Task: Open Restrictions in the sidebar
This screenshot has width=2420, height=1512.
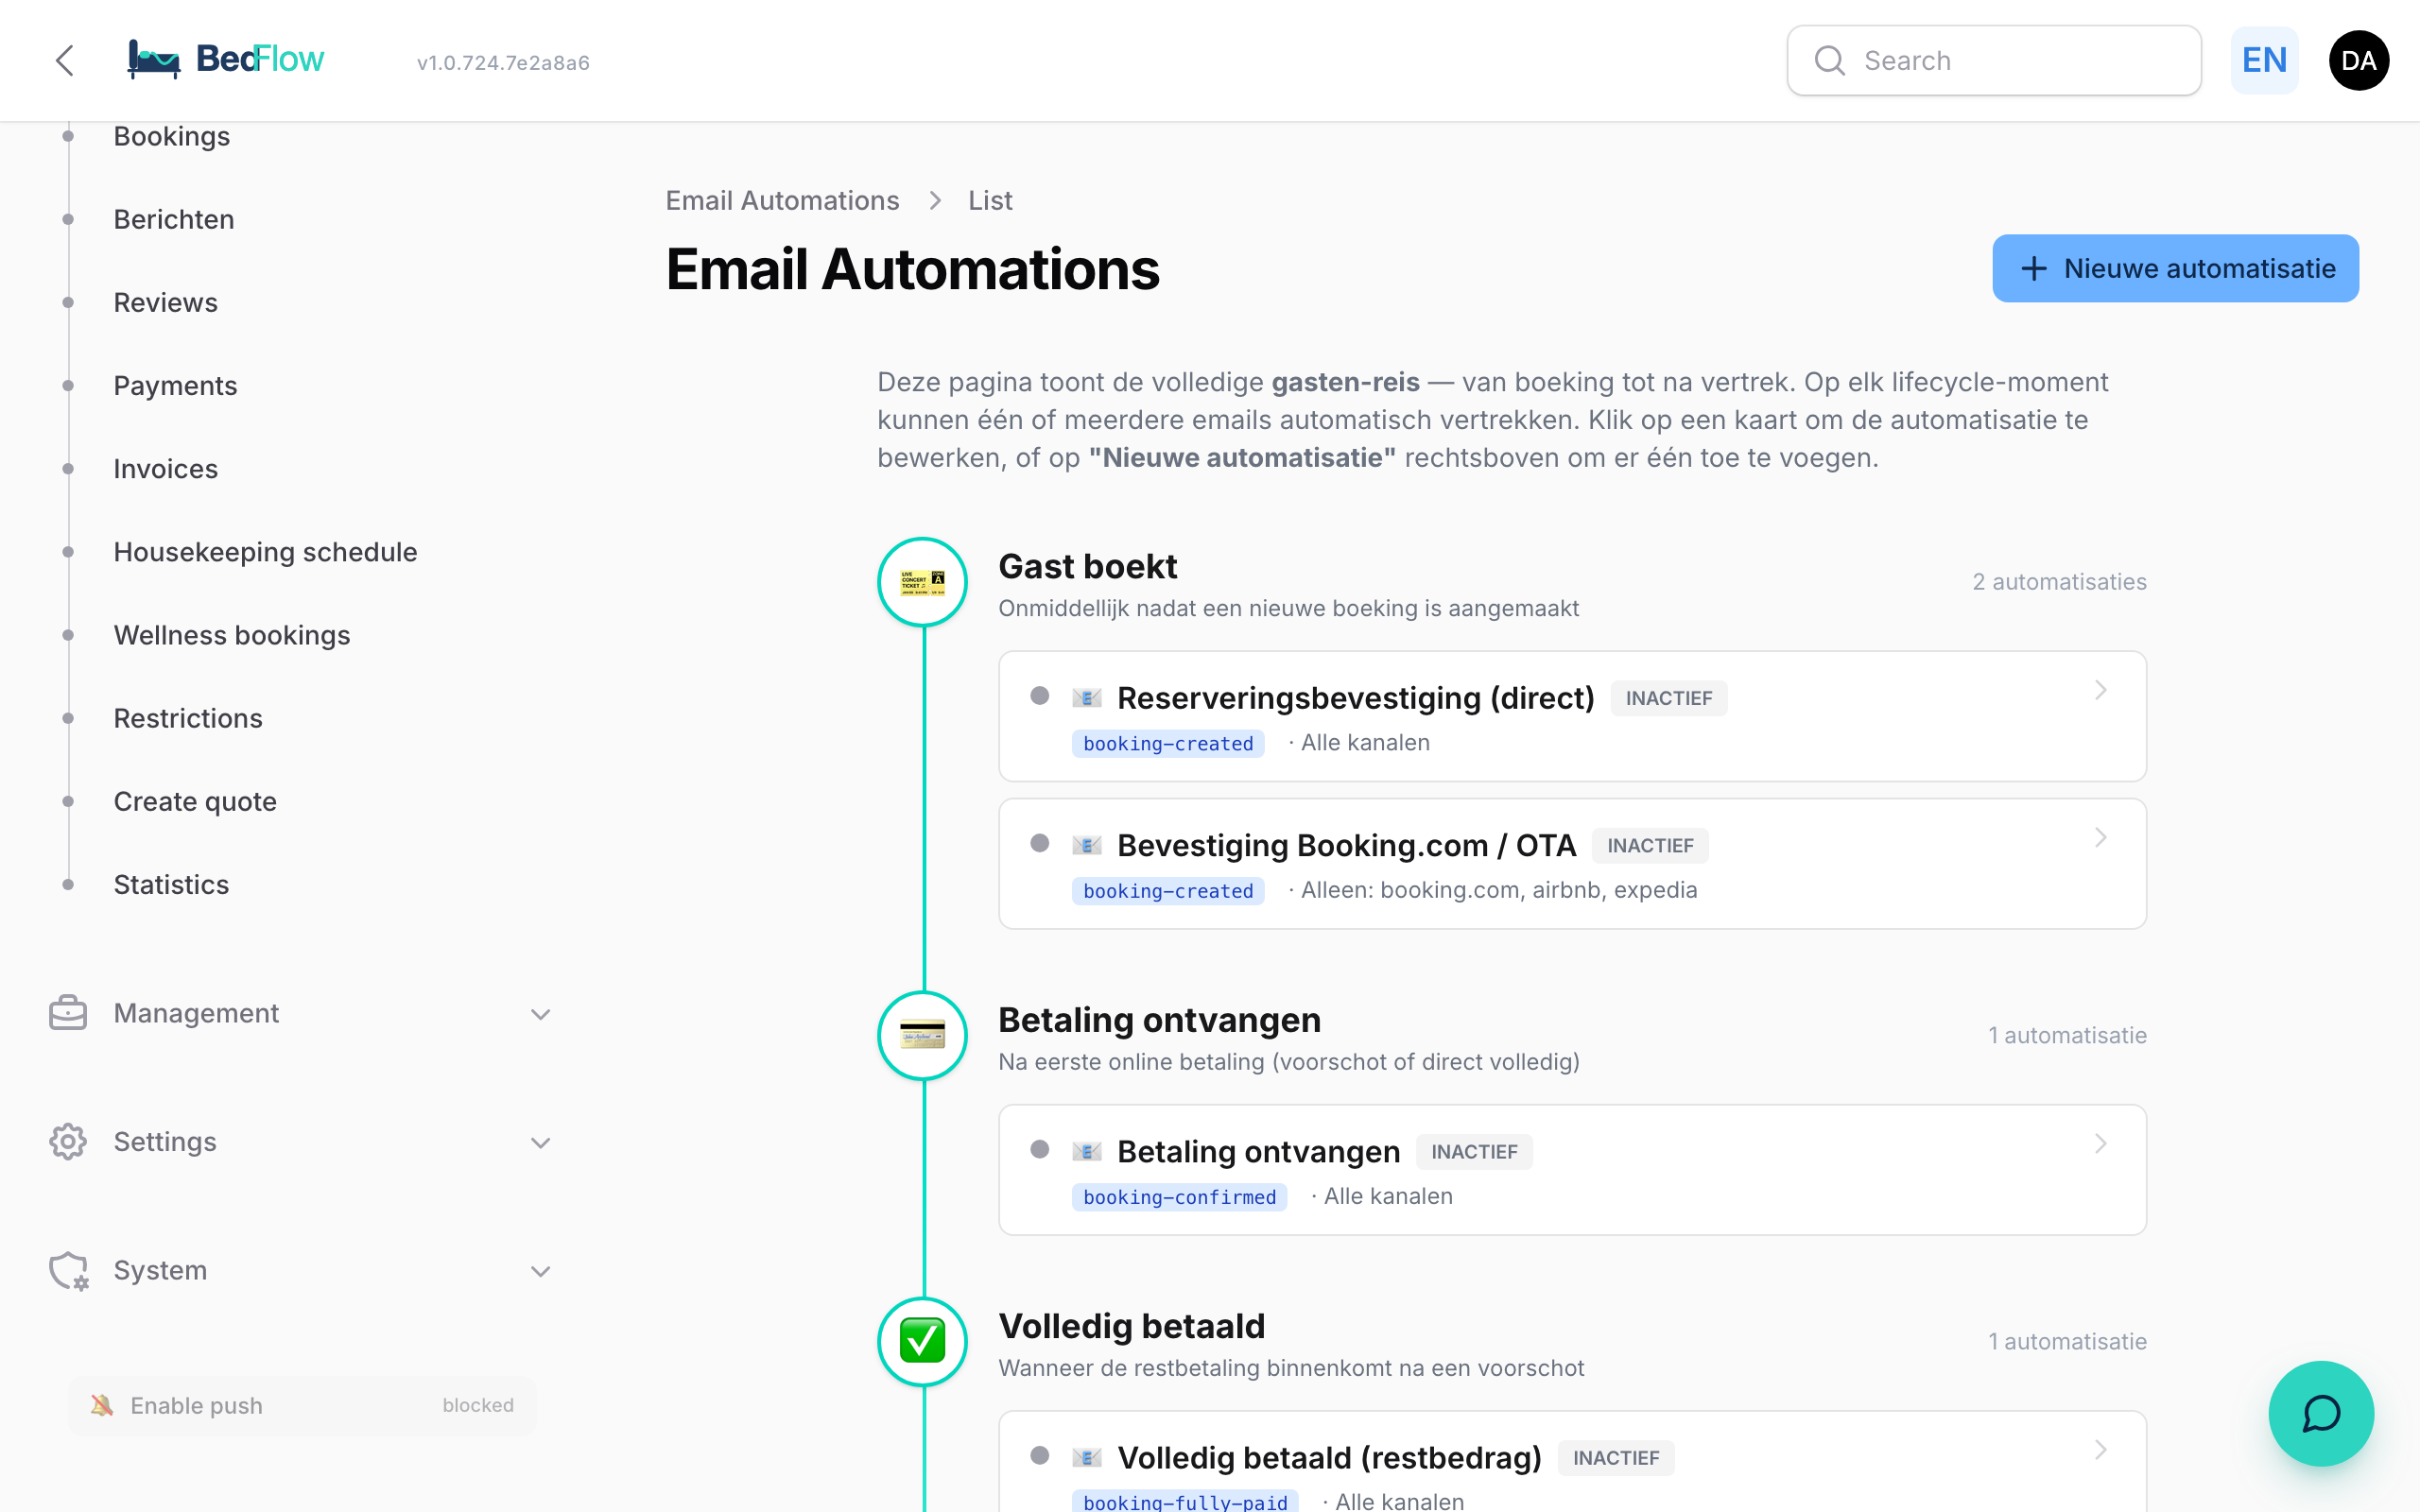Action: click(x=188, y=718)
